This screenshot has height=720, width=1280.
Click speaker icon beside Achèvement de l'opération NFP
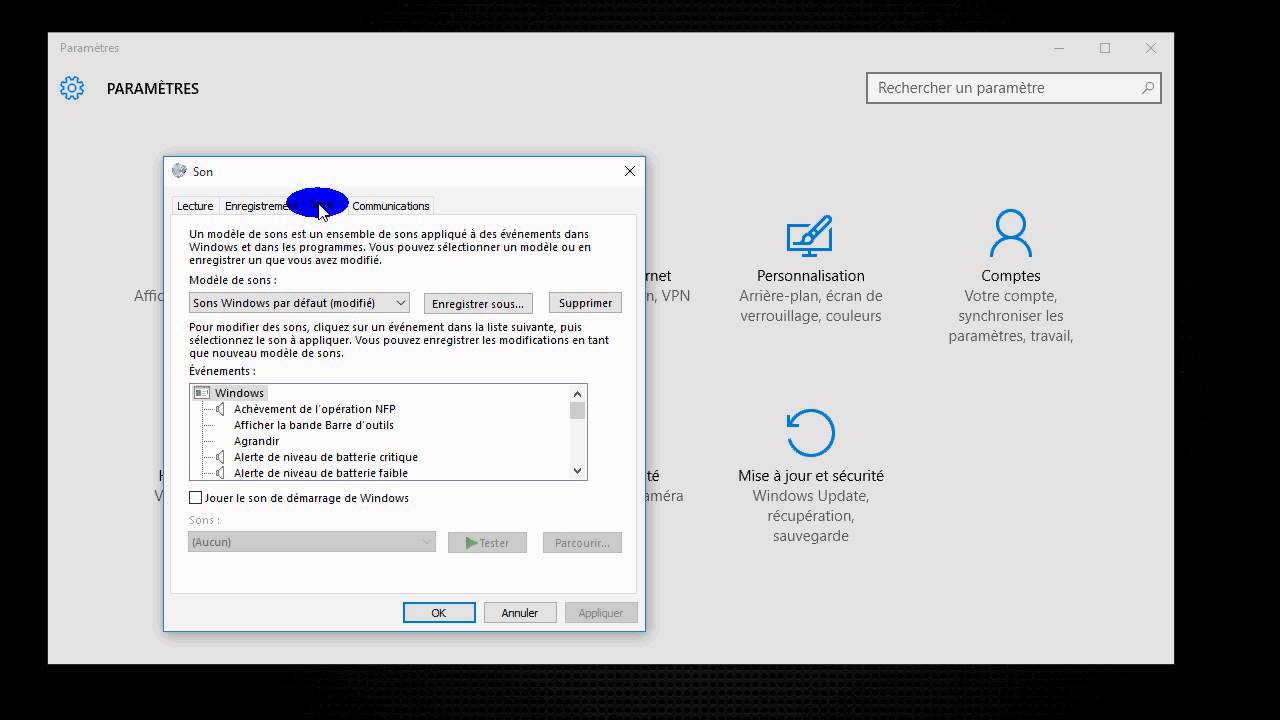click(x=221, y=409)
